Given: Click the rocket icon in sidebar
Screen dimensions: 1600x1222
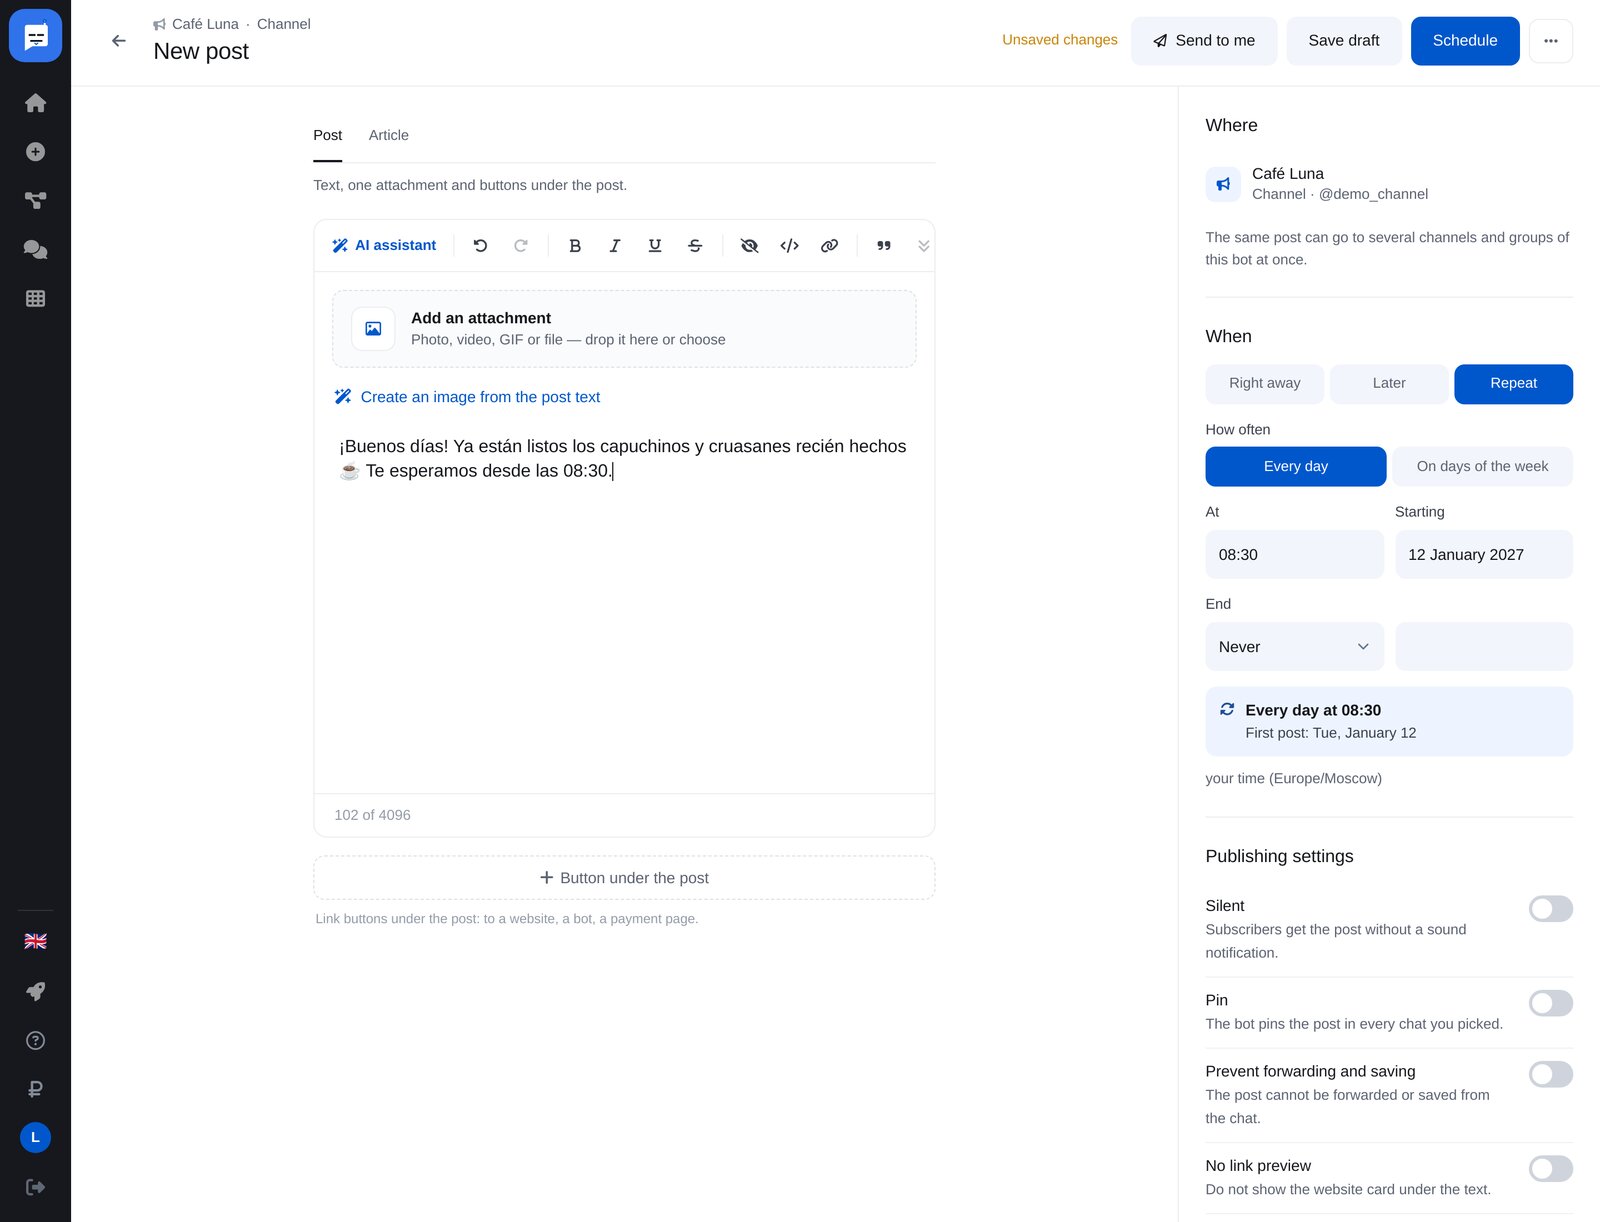Looking at the screenshot, I should click(35, 991).
